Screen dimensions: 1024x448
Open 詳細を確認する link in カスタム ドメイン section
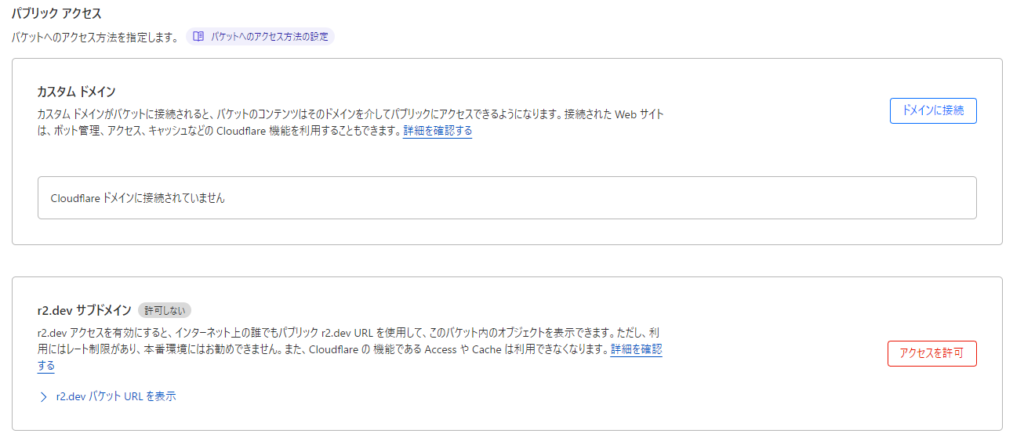(x=438, y=131)
